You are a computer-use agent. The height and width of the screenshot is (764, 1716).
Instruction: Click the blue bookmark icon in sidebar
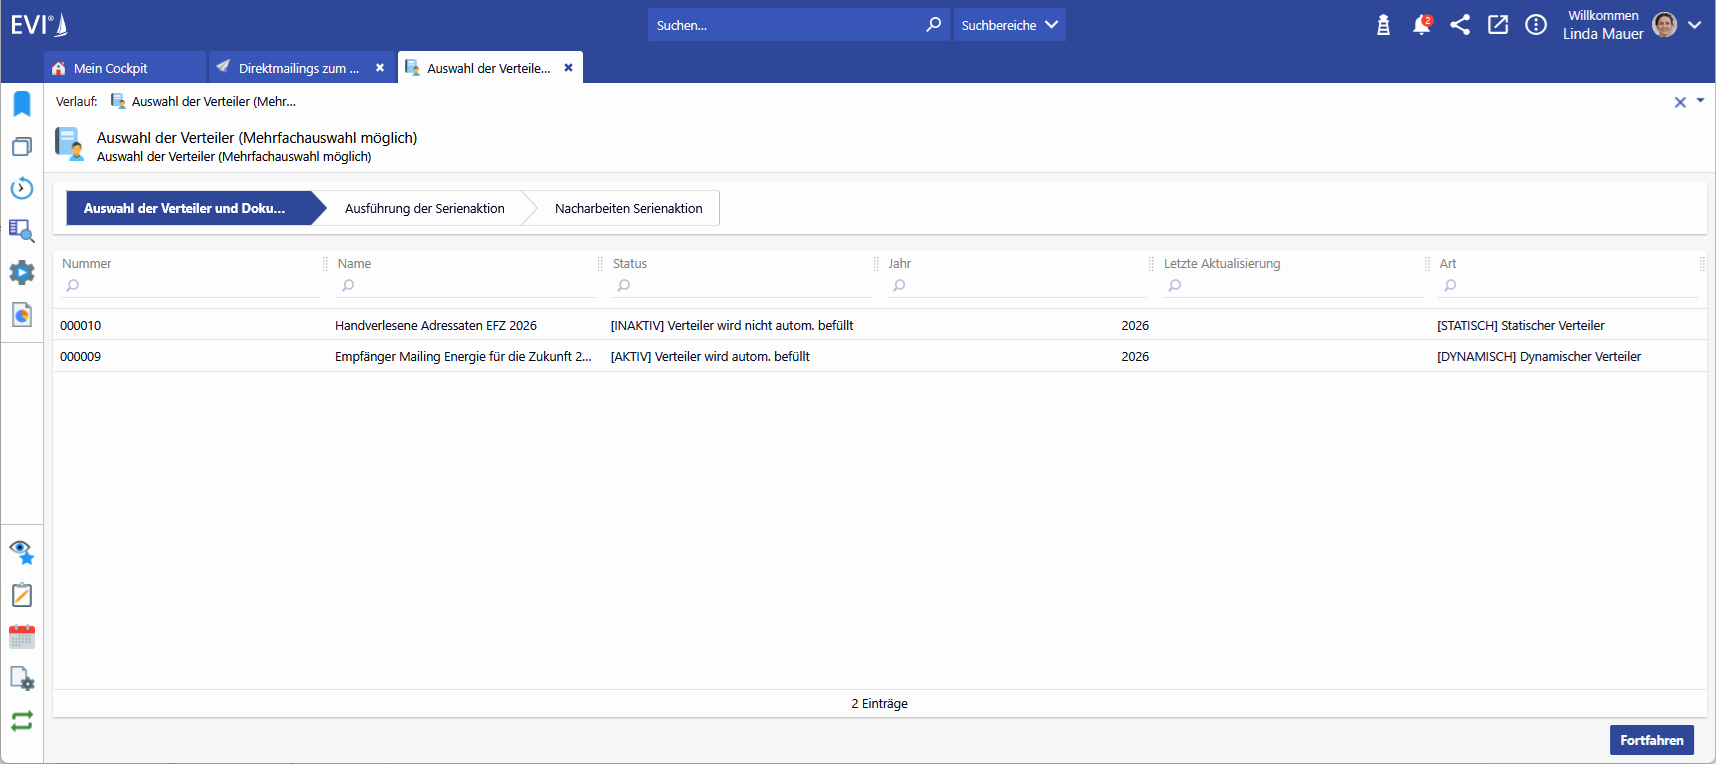(x=22, y=104)
